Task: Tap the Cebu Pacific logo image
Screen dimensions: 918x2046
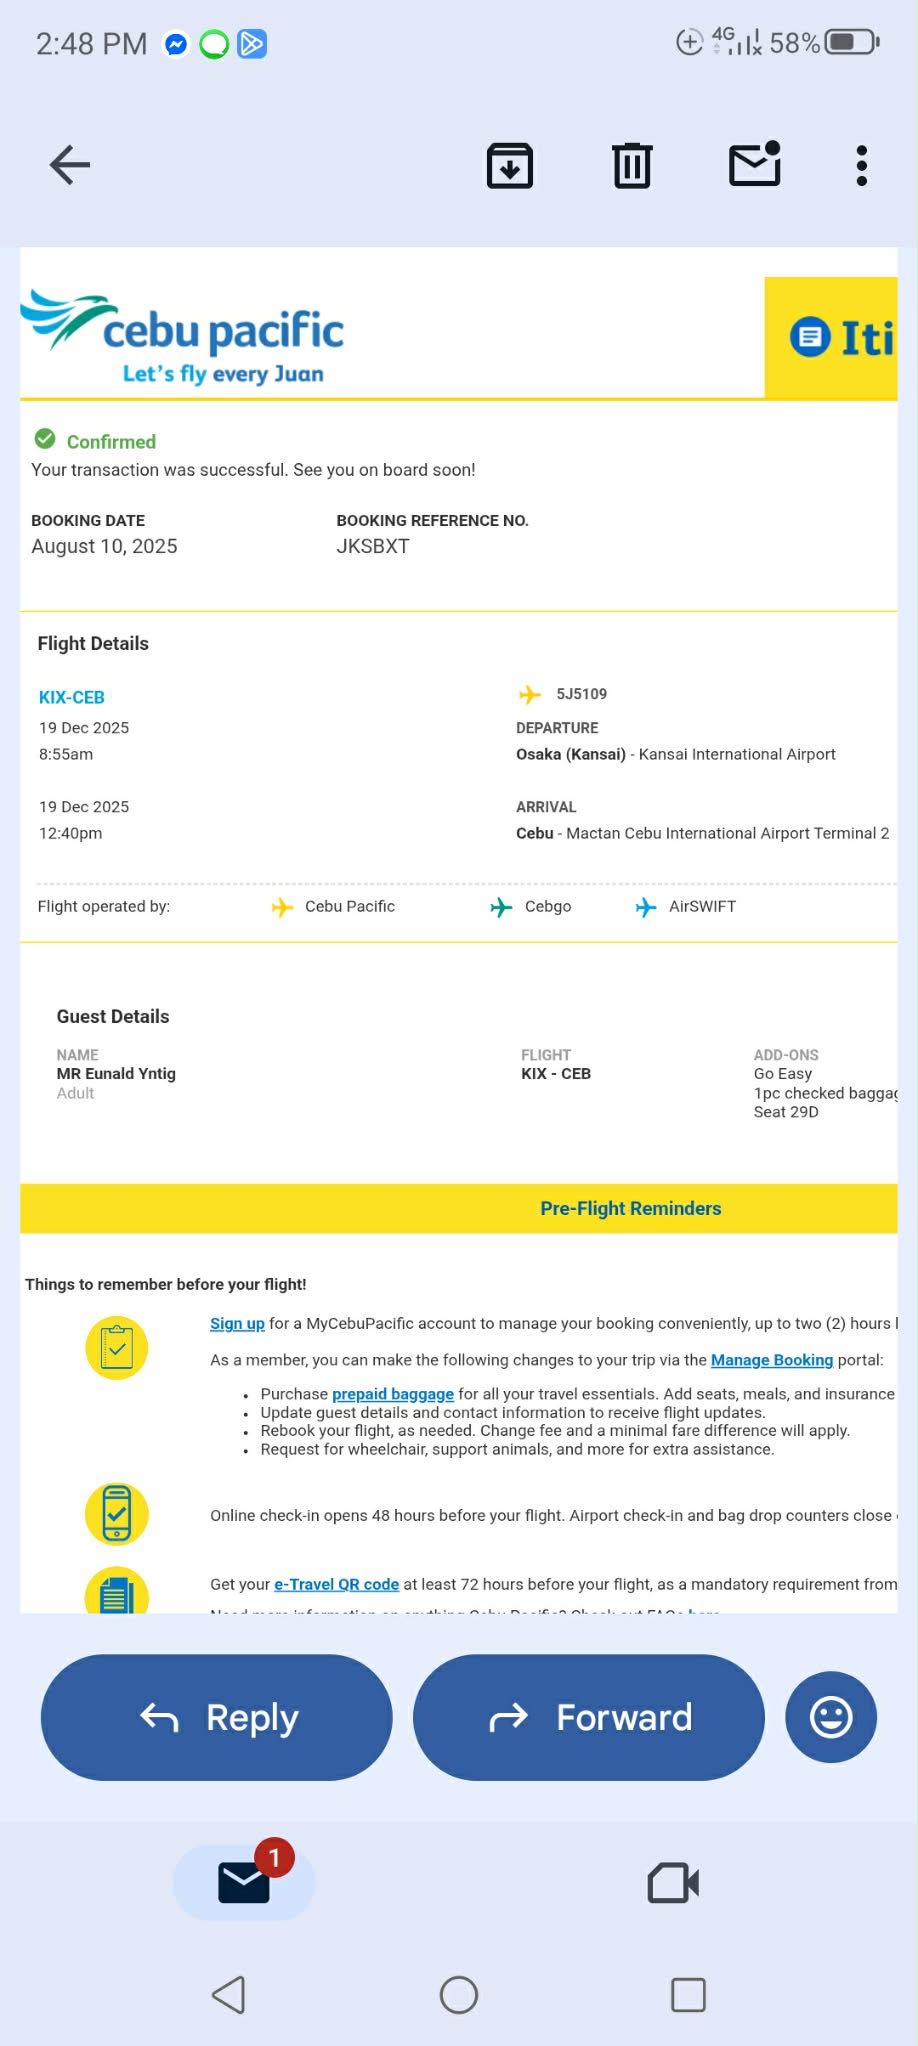Action: coord(183,337)
